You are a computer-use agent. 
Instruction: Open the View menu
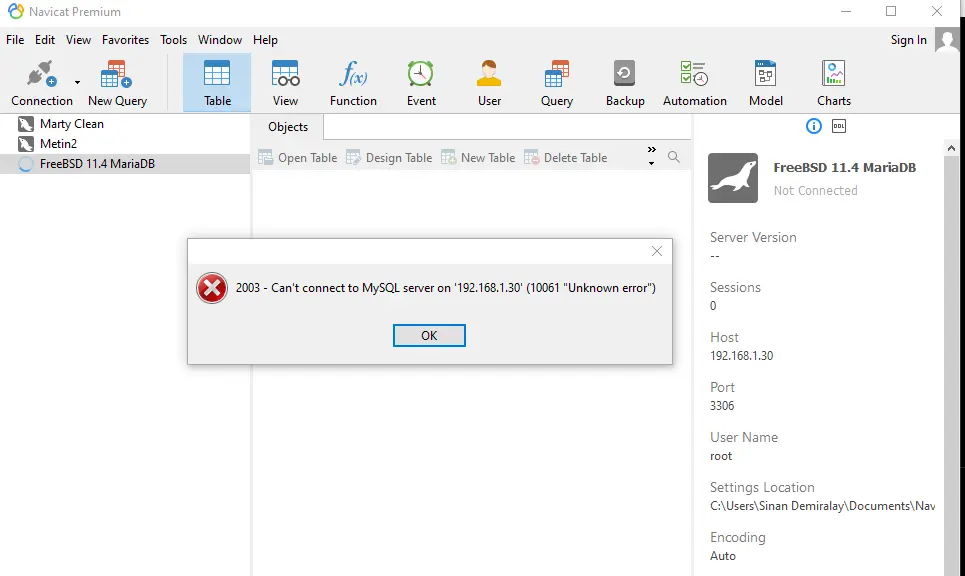[78, 40]
